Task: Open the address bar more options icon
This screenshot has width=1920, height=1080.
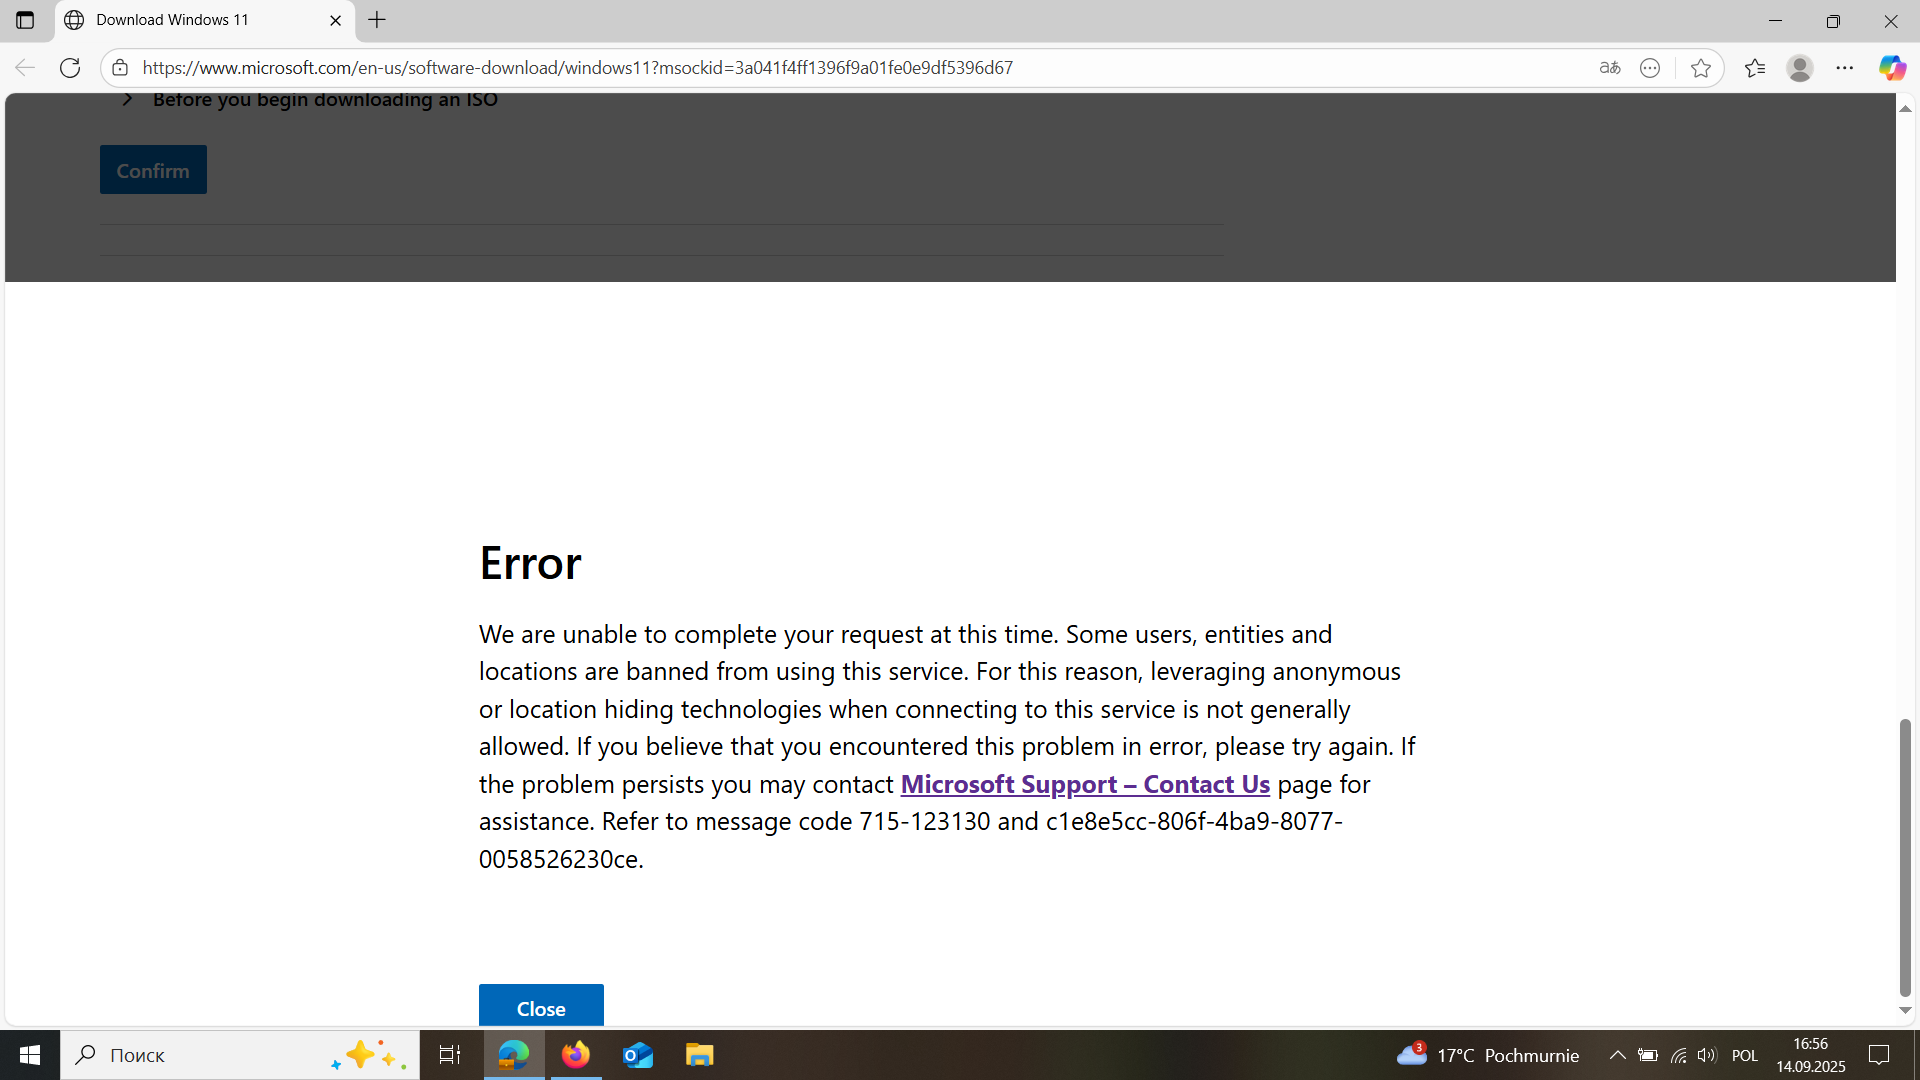Action: tap(1650, 68)
